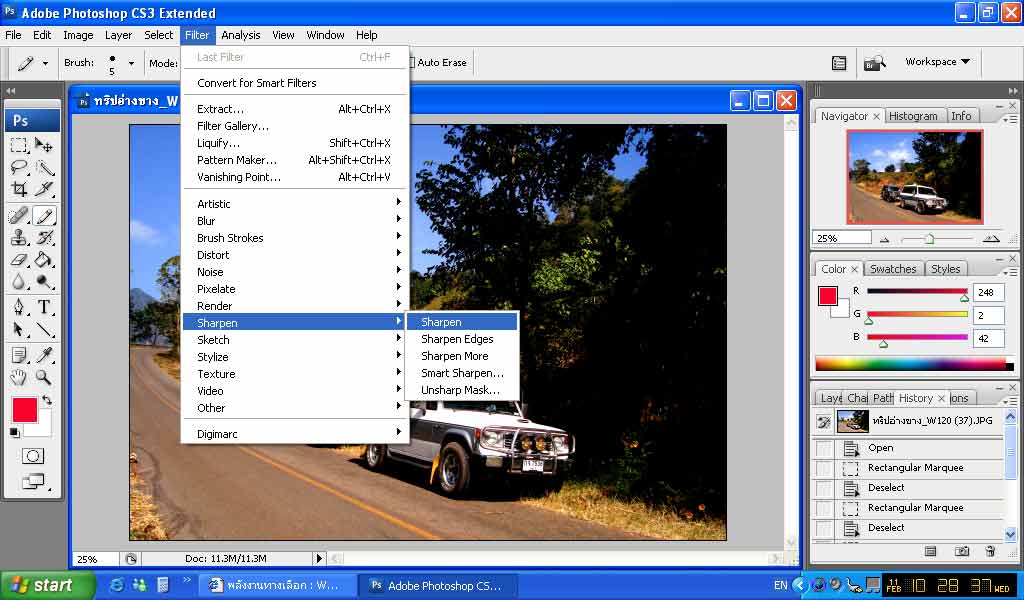Choose the Type tool

click(x=45, y=307)
